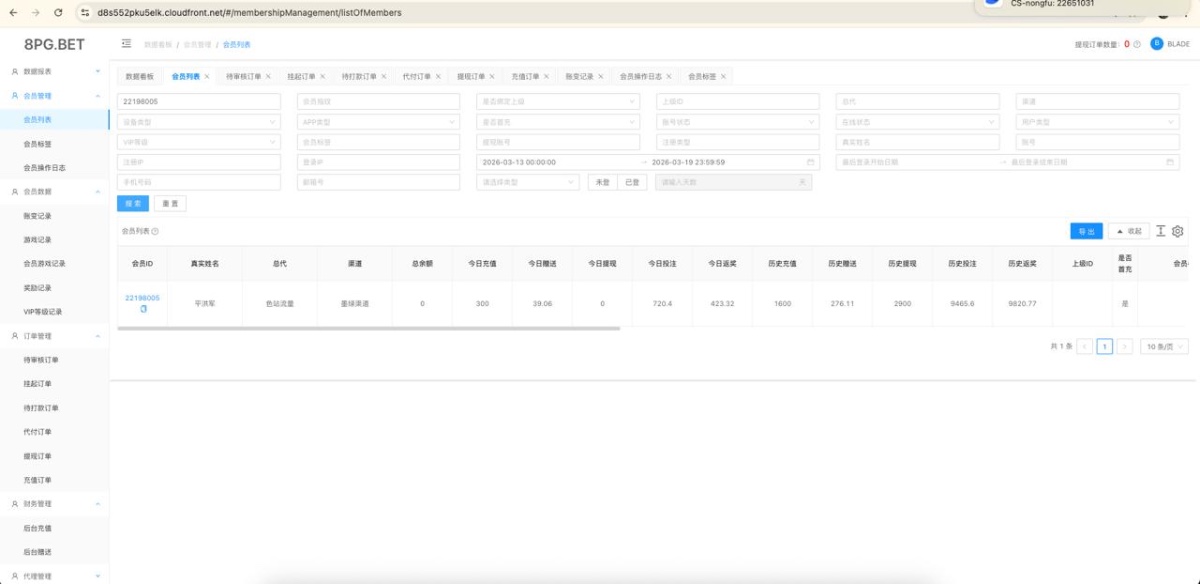Viewport: 1200px width, 584px height.
Task: Open the VIP等级 dropdown
Action: tap(199, 142)
